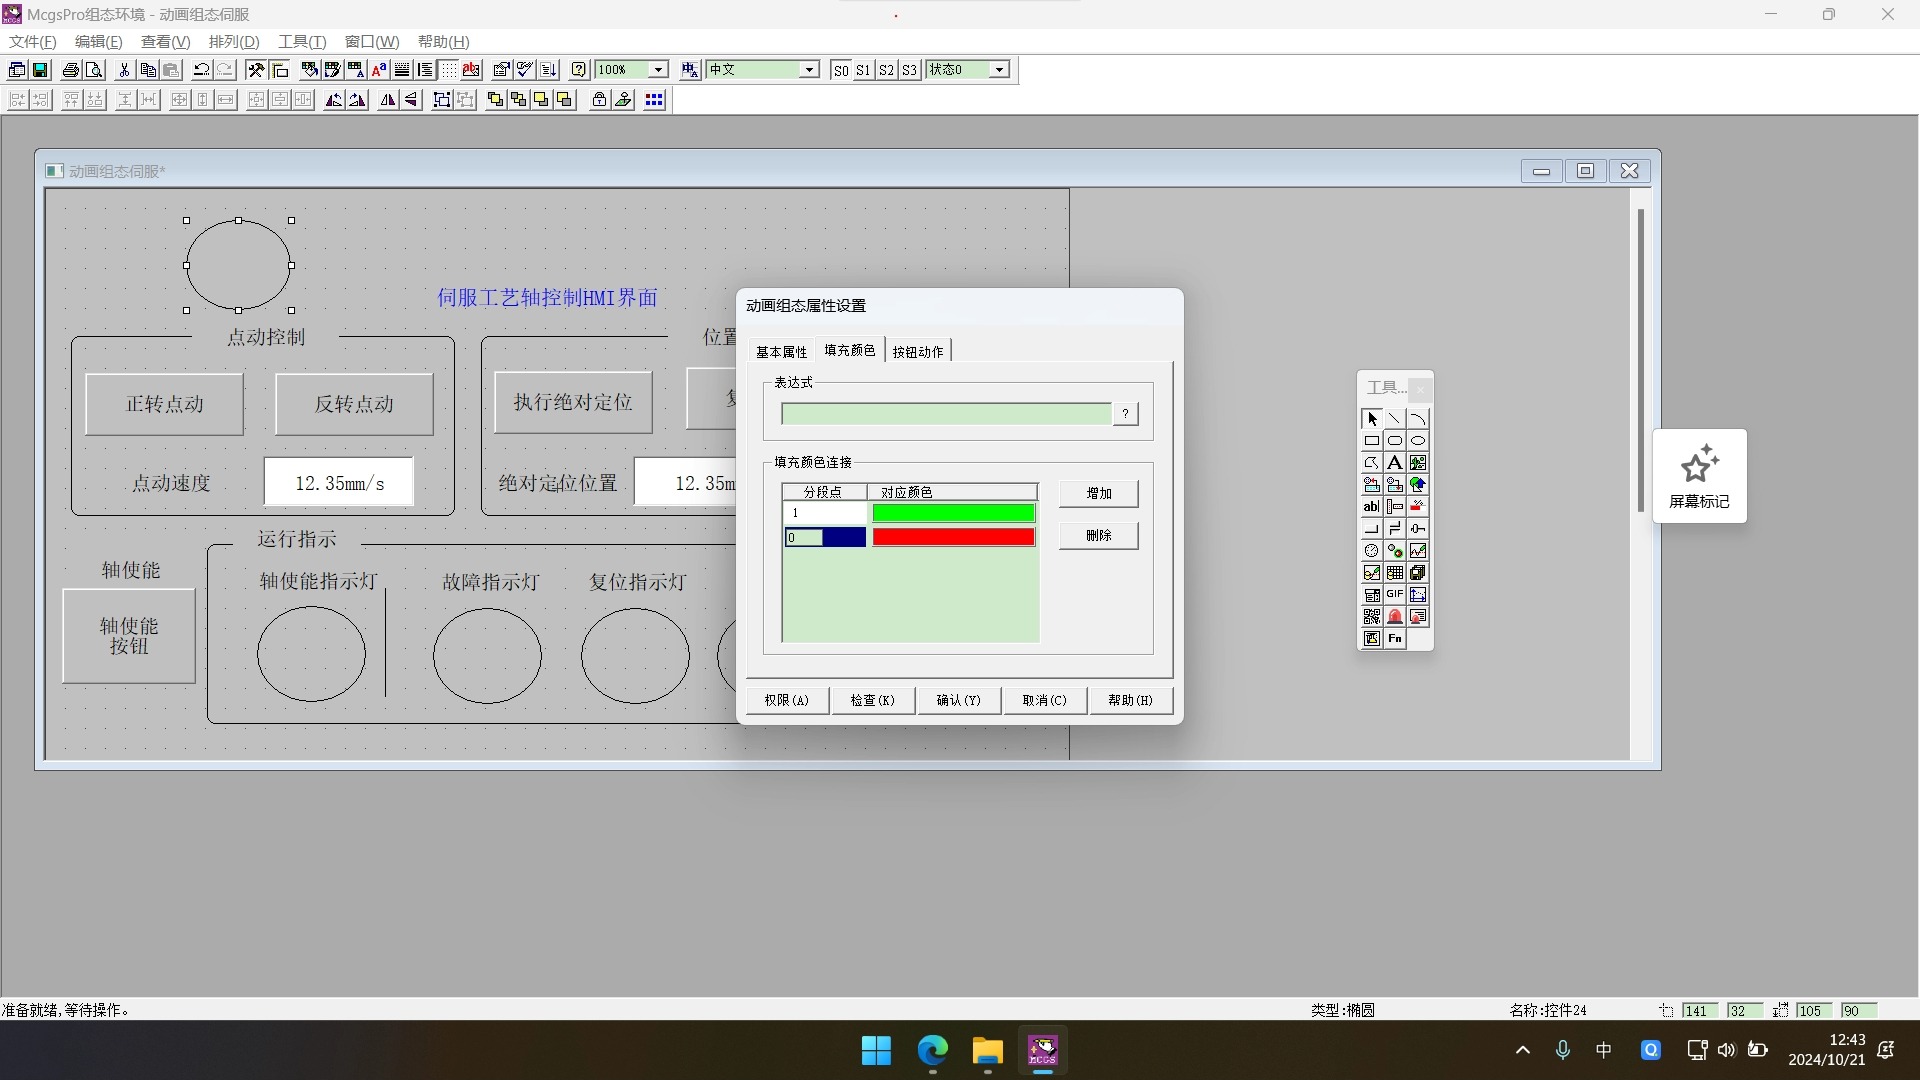This screenshot has height=1080, width=1920.
Task: Click the print toolbar icon
Action: [71, 70]
